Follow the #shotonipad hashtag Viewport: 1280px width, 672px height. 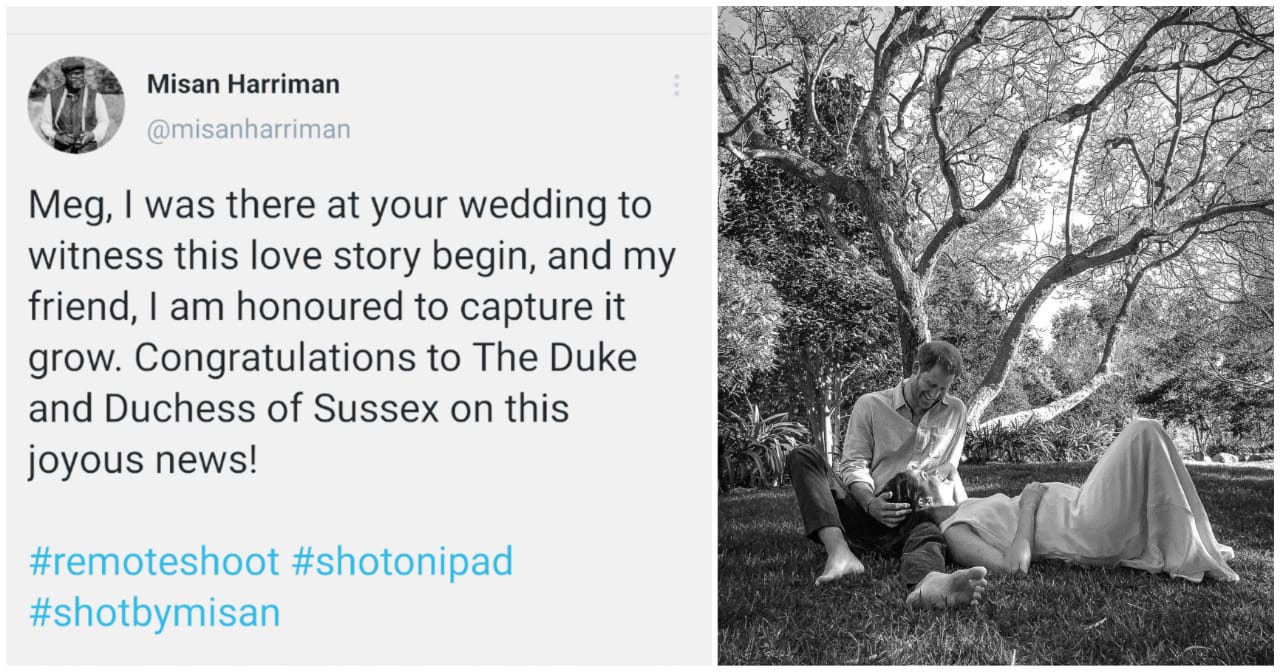click(402, 561)
